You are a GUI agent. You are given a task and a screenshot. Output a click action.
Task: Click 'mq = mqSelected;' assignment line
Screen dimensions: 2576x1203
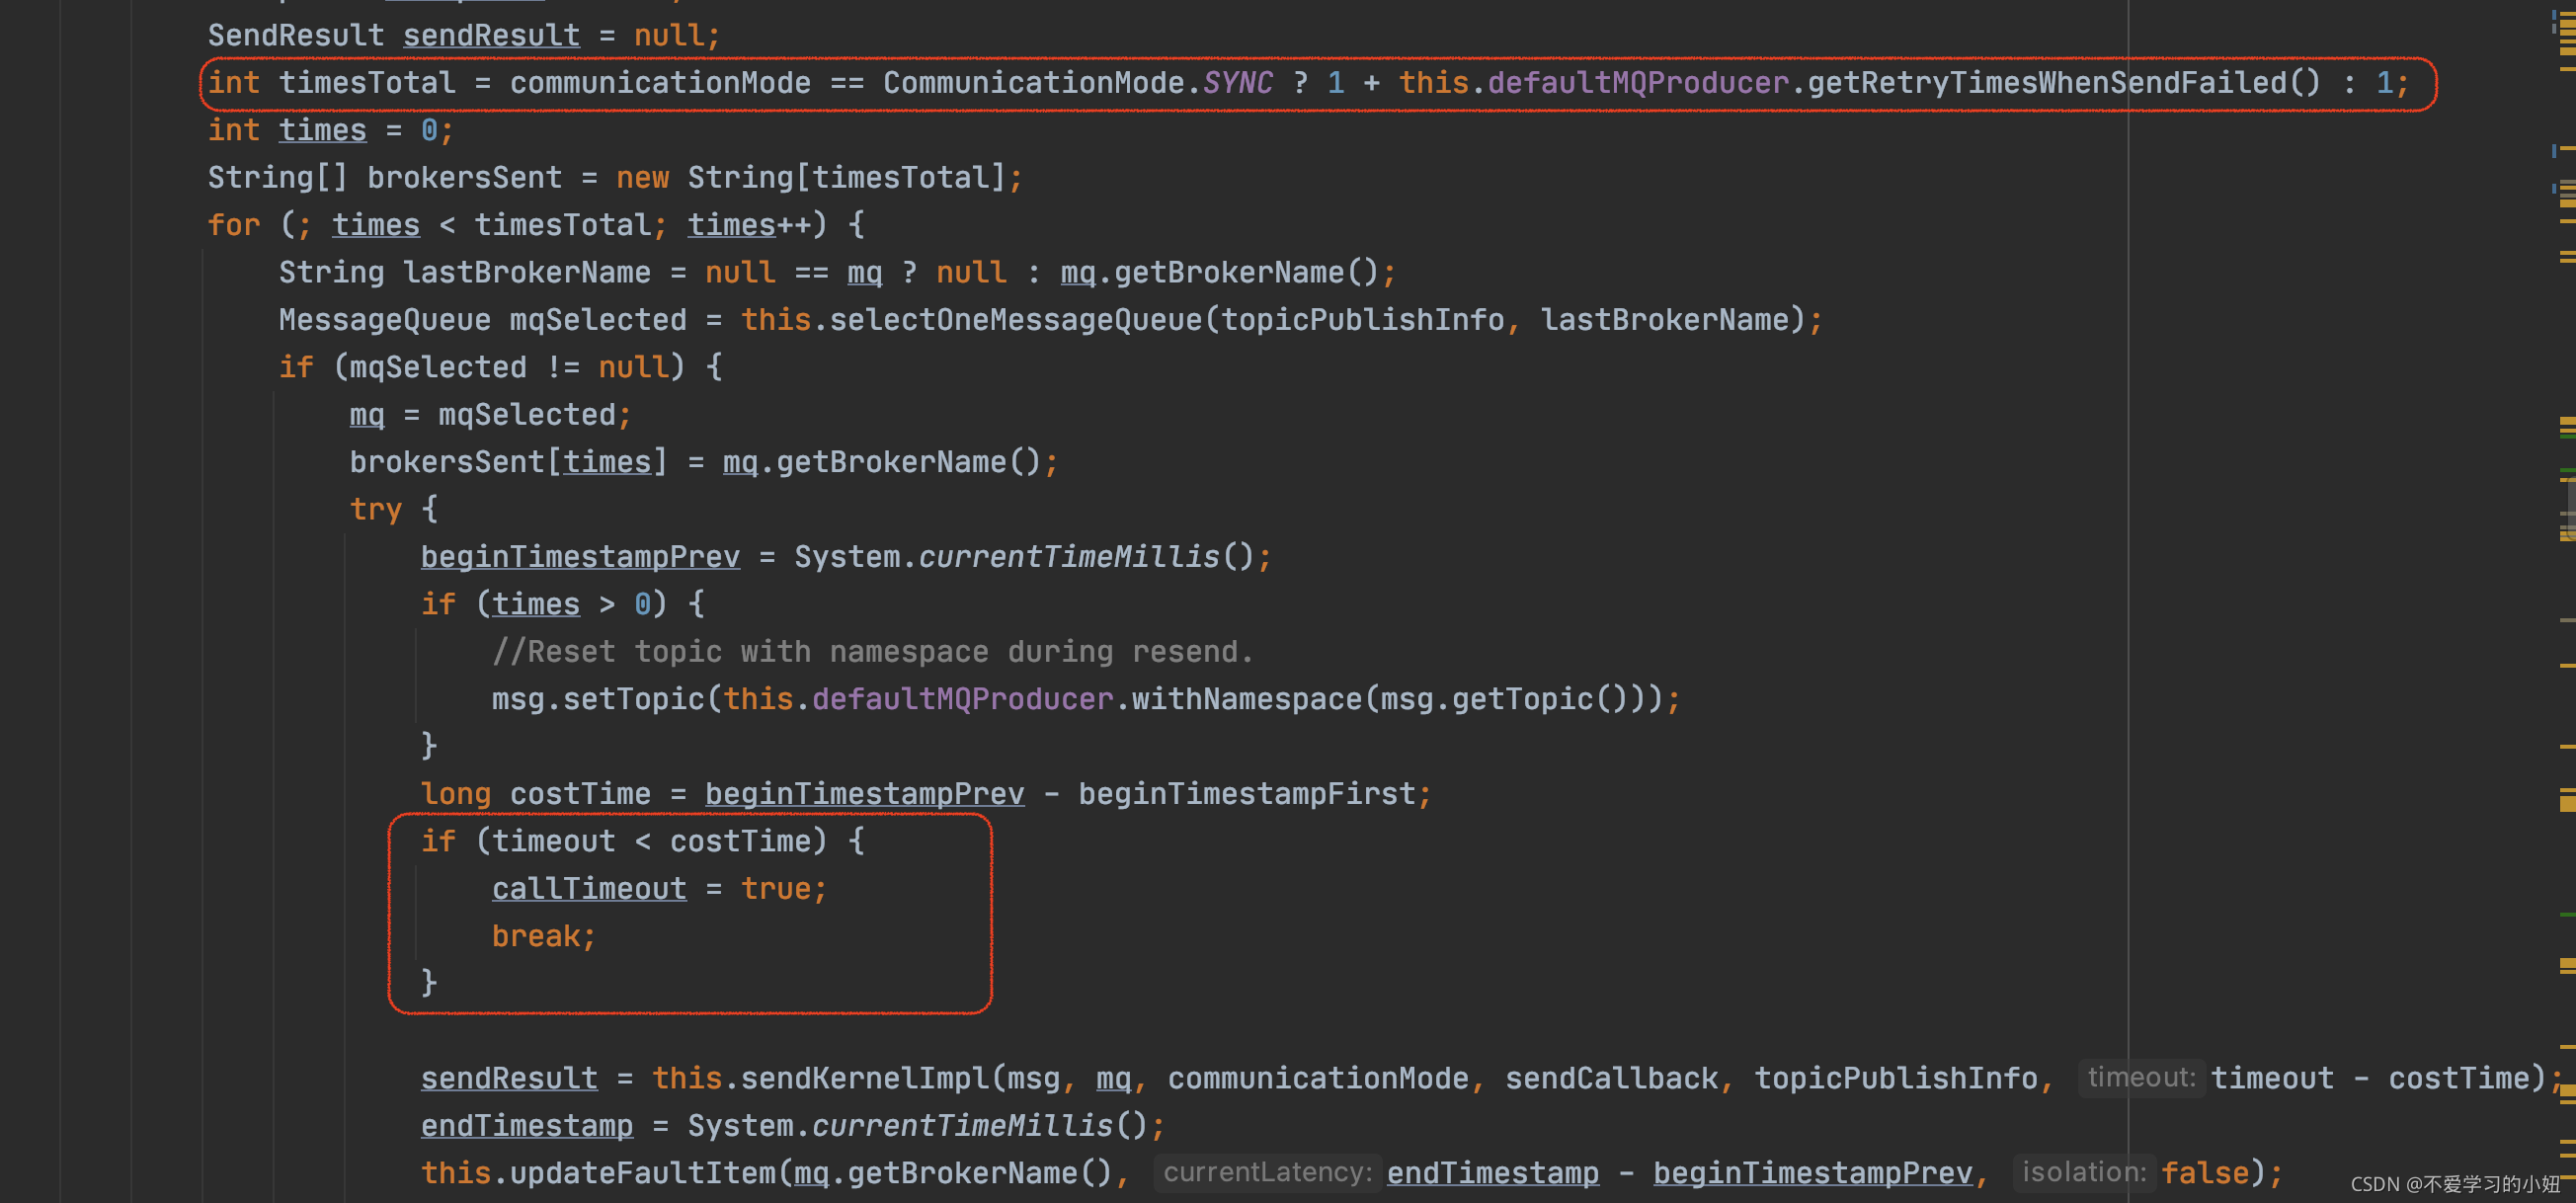491,415
